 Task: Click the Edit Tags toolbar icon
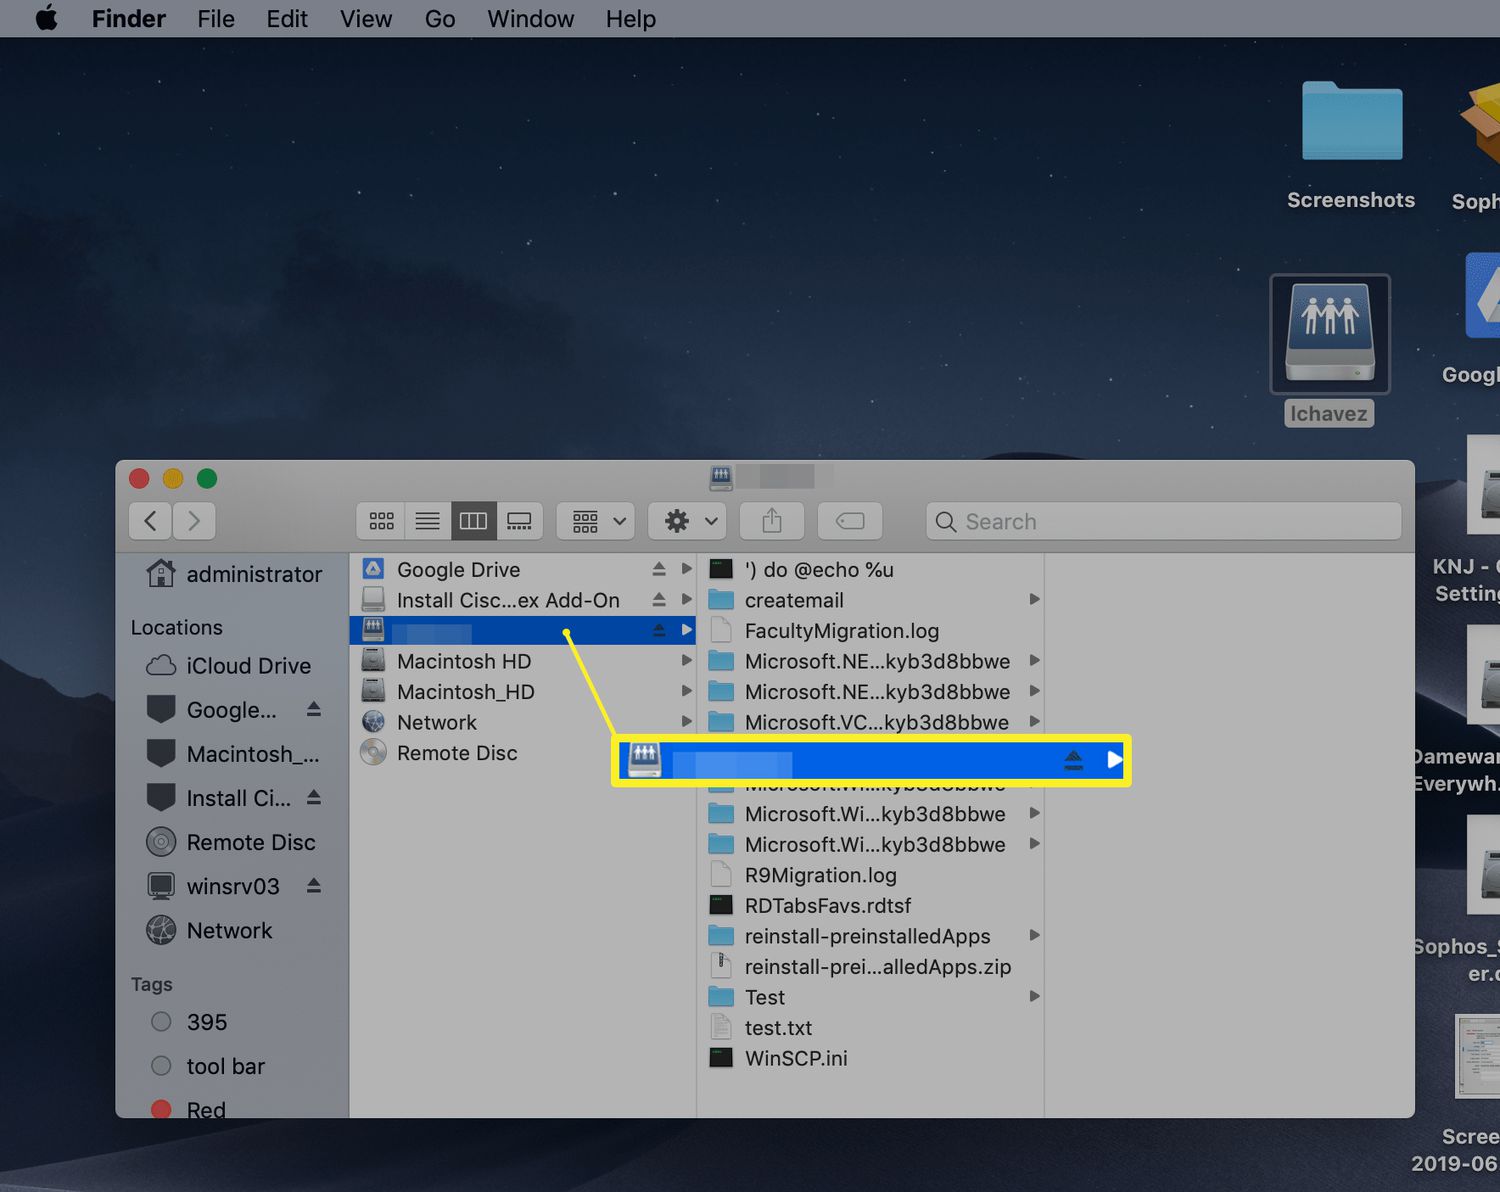(x=849, y=521)
